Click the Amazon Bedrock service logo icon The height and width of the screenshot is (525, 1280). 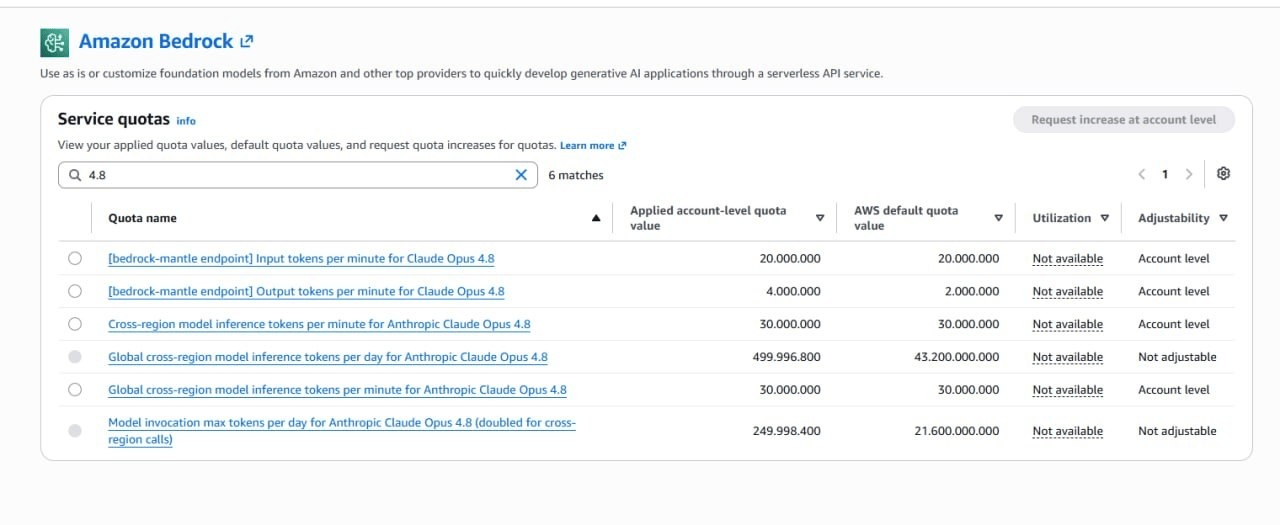pos(54,42)
